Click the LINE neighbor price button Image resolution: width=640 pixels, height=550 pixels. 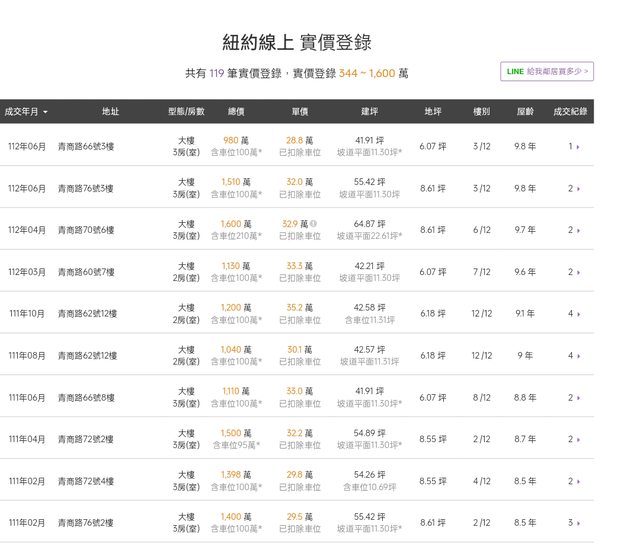pyautogui.click(x=548, y=71)
